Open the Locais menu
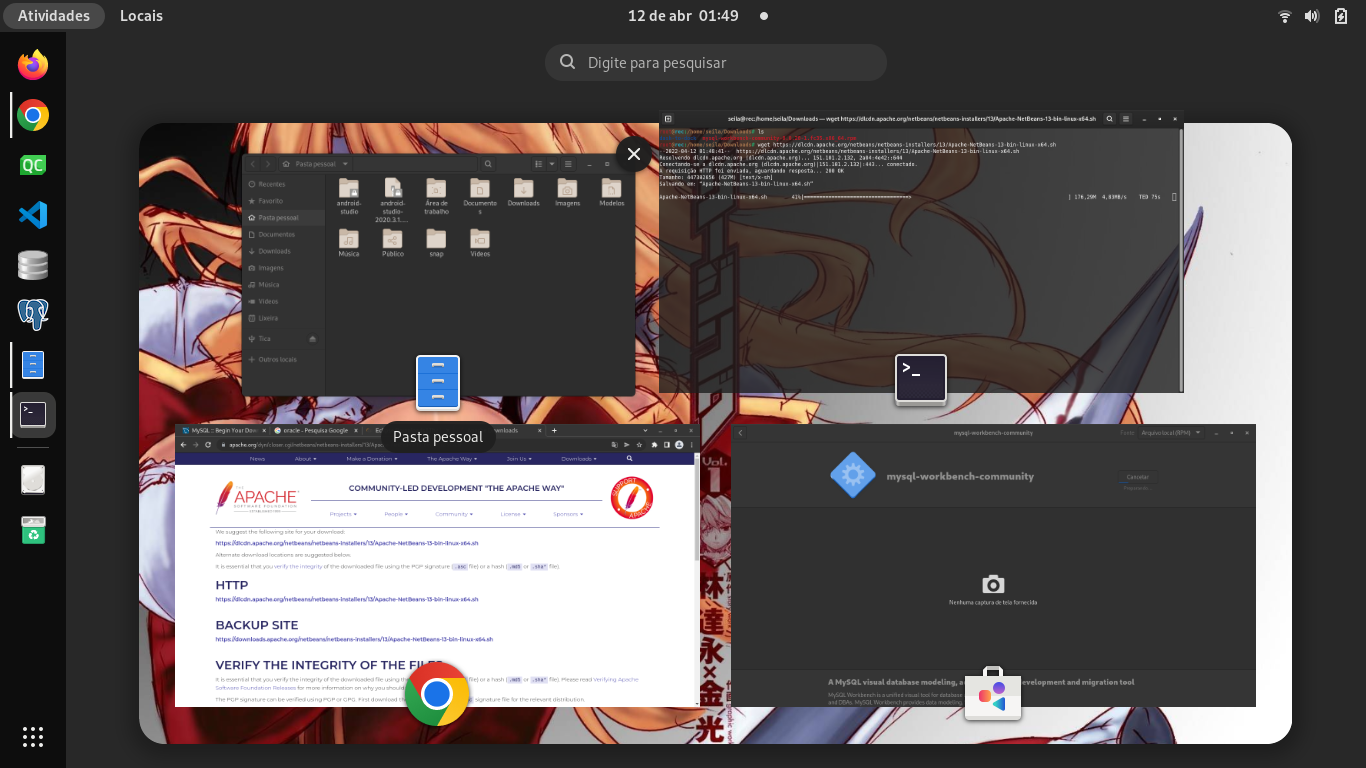This screenshot has height=768, width=1366. pyautogui.click(x=141, y=16)
